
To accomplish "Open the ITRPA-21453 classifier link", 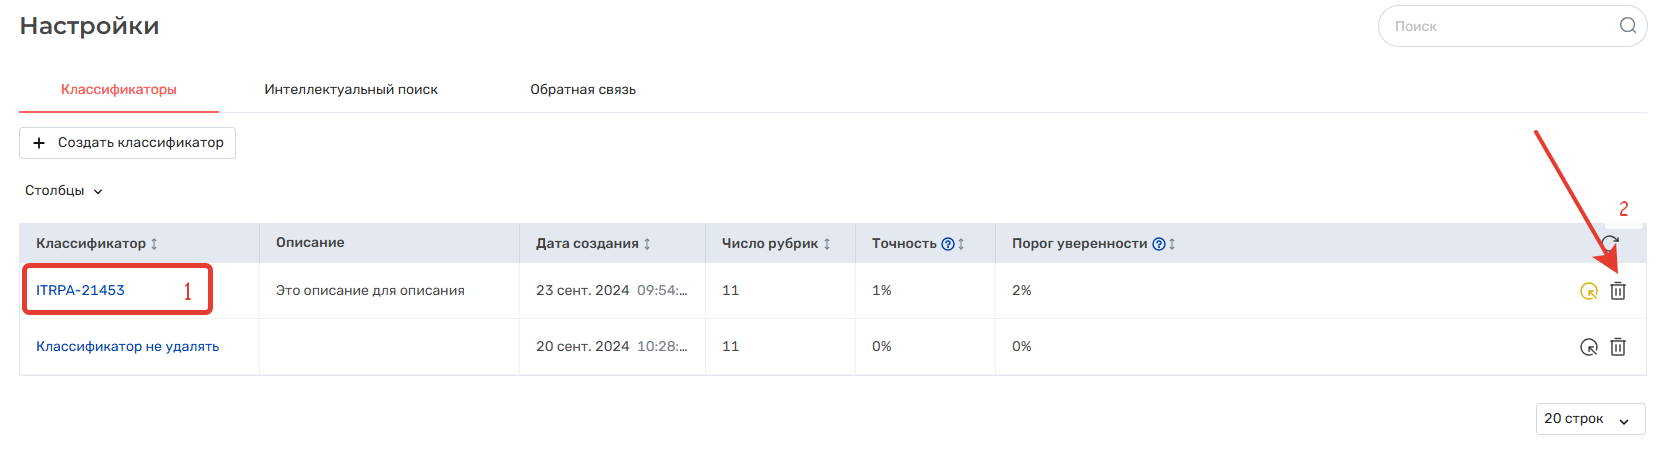I will 80,291.
